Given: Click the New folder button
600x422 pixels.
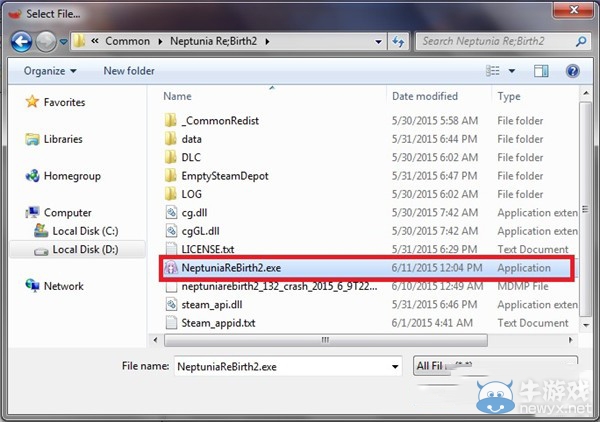Looking at the screenshot, I should coord(129,71).
